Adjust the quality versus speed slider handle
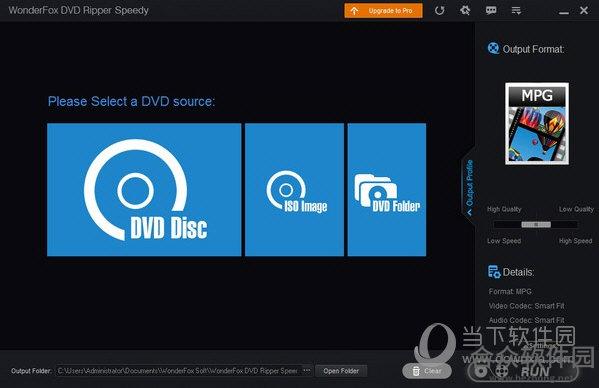The height and width of the screenshot is (388, 599). click(536, 225)
